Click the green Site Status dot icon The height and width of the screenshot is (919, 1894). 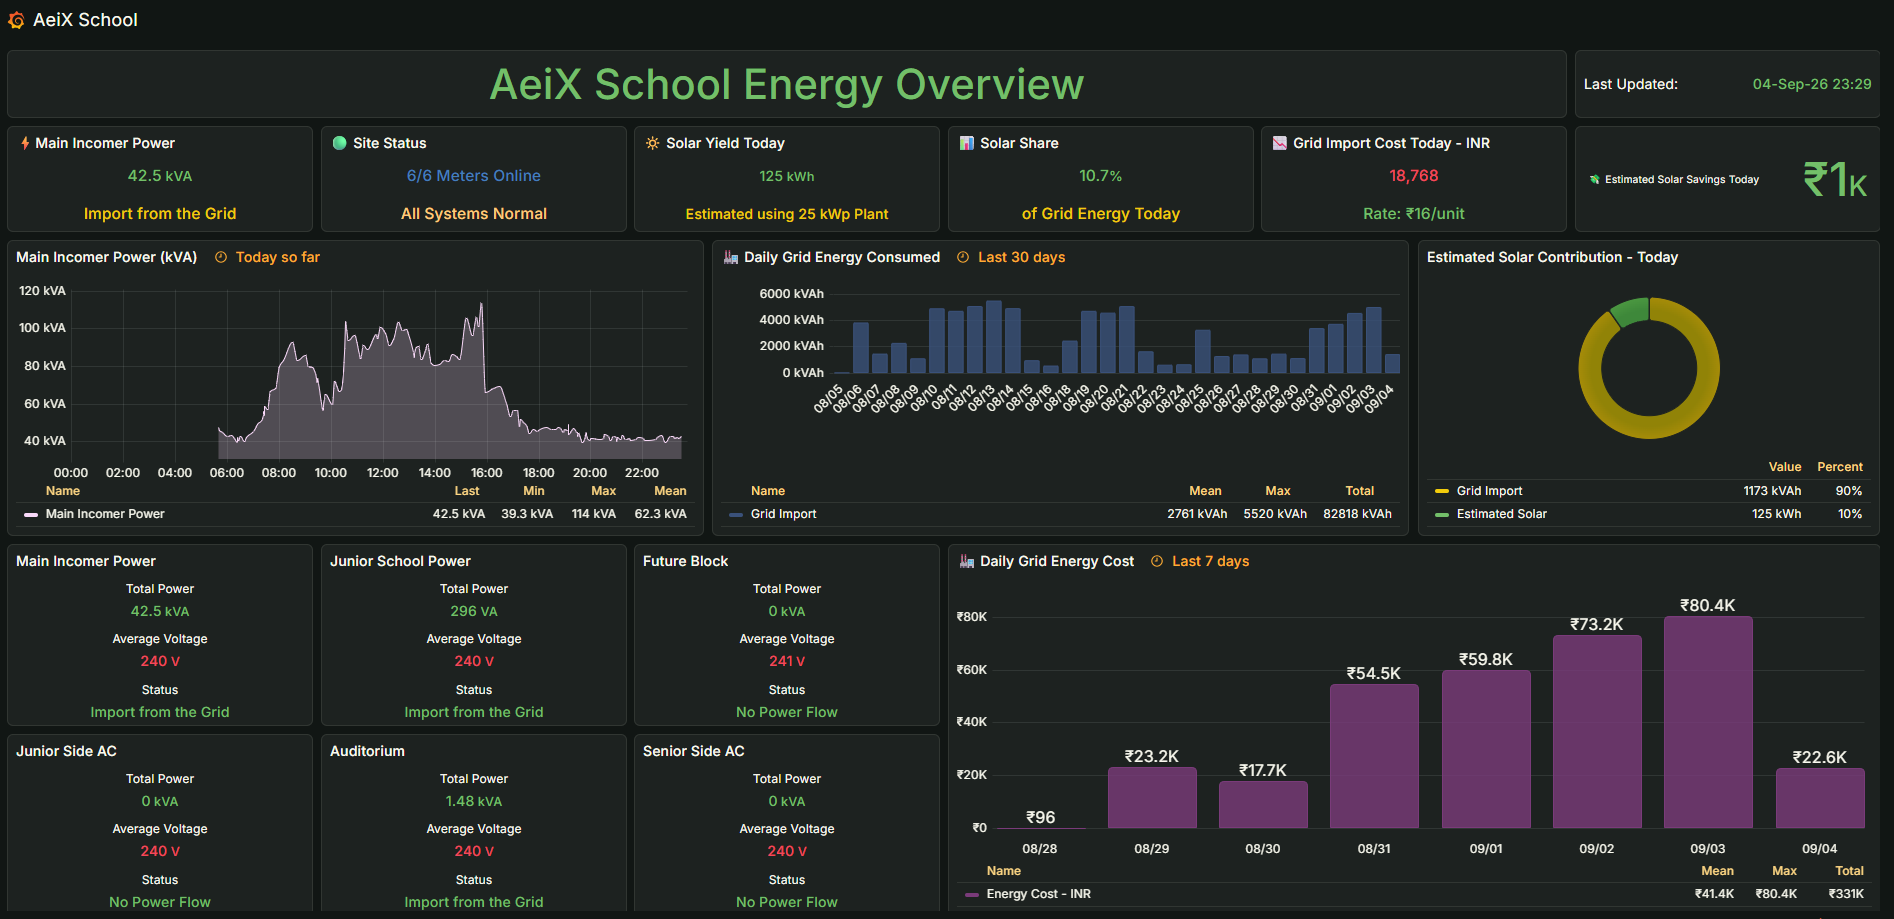click(x=340, y=143)
